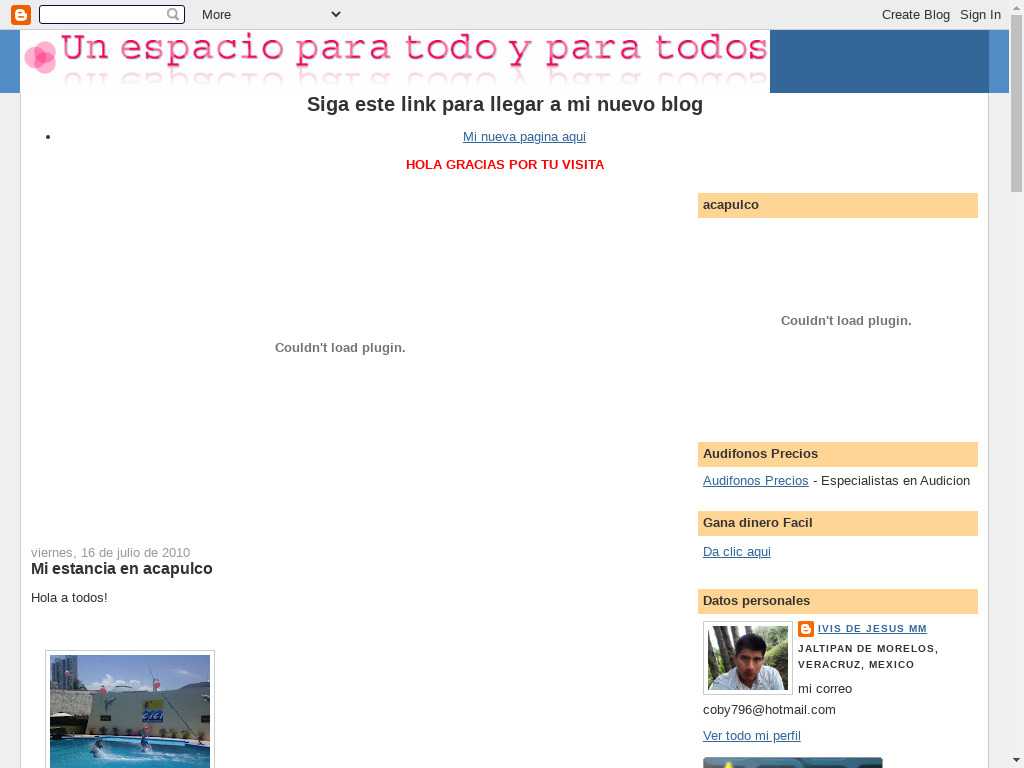
Task: Click the pink flower icon in the banner
Action: click(x=40, y=57)
